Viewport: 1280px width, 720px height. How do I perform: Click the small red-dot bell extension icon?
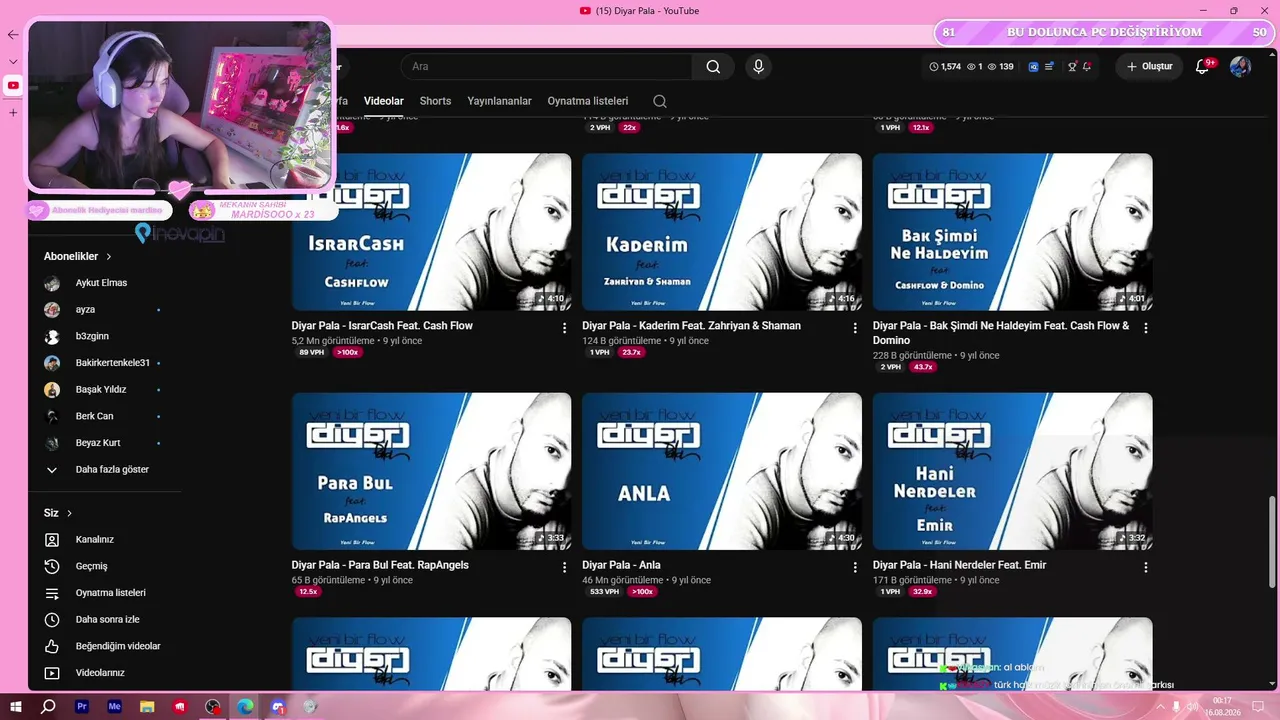[1087, 67]
